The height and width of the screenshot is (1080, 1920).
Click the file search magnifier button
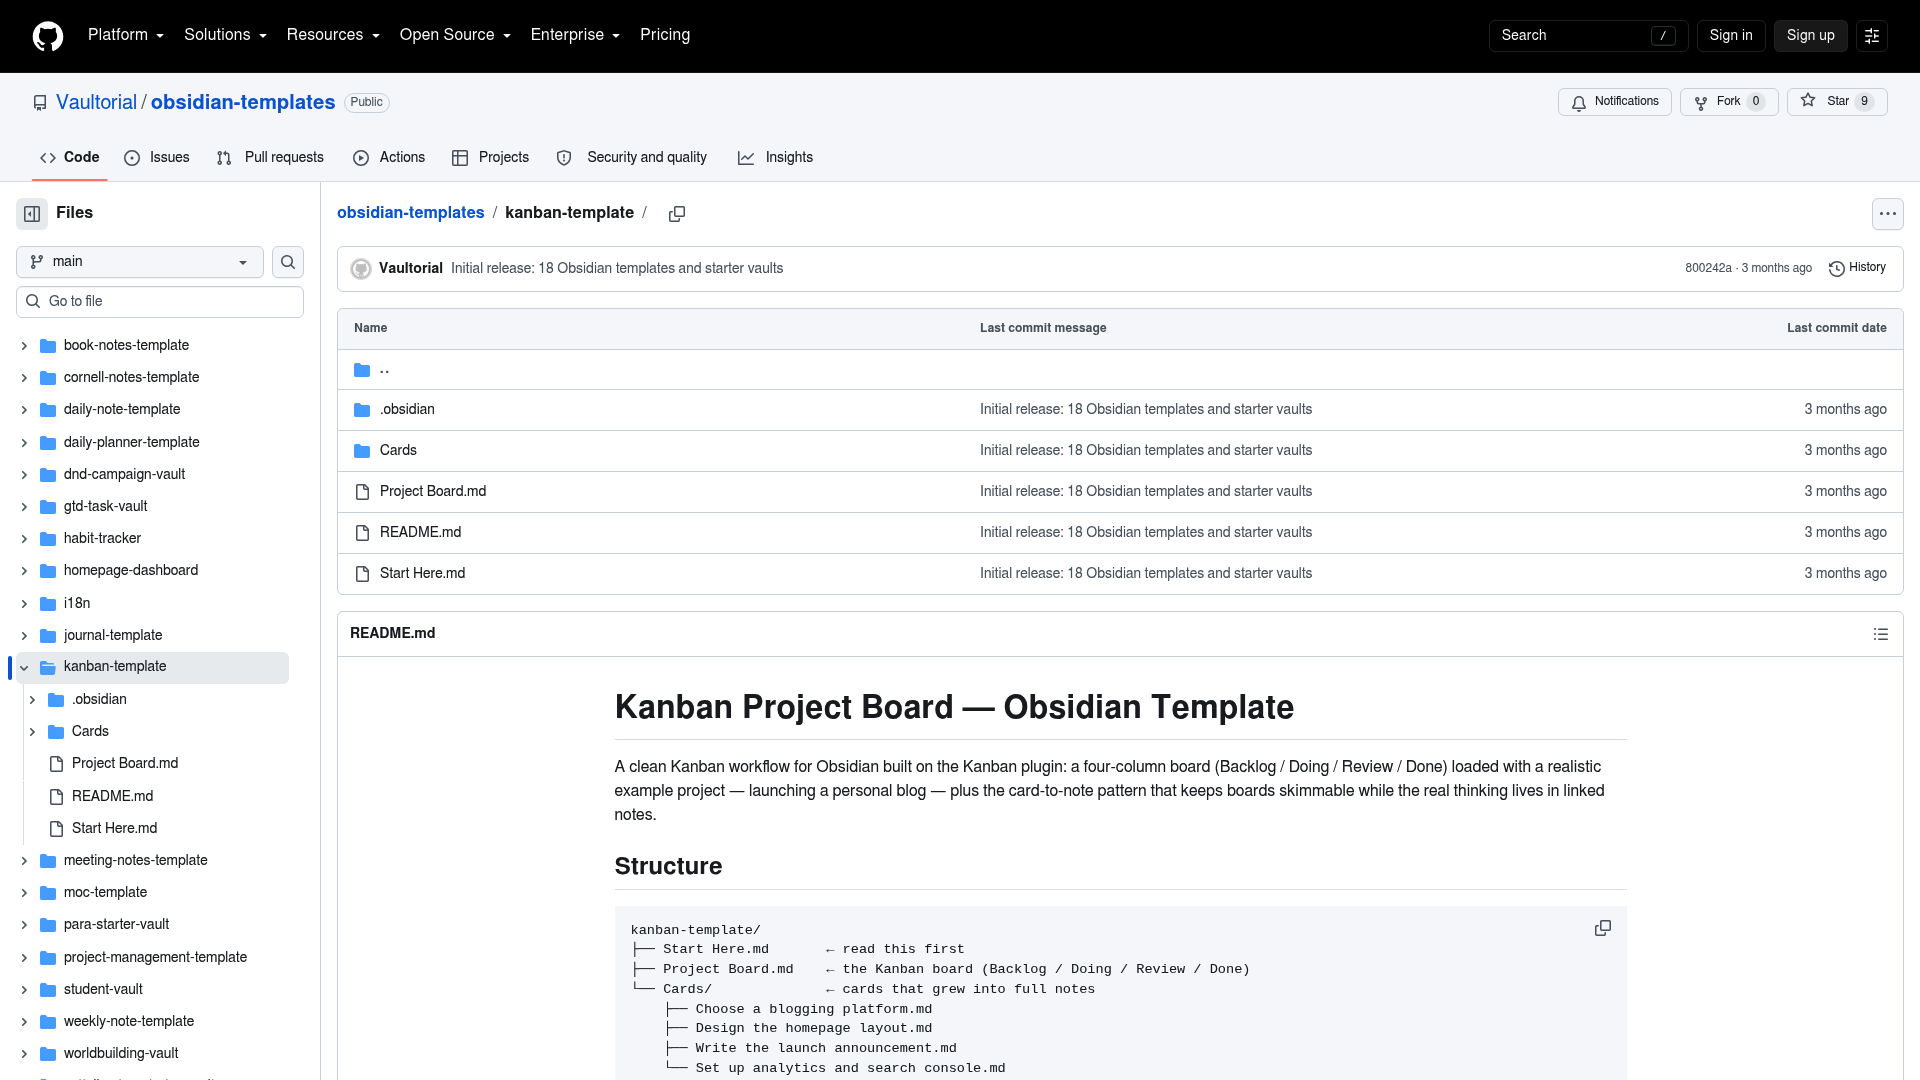point(288,262)
